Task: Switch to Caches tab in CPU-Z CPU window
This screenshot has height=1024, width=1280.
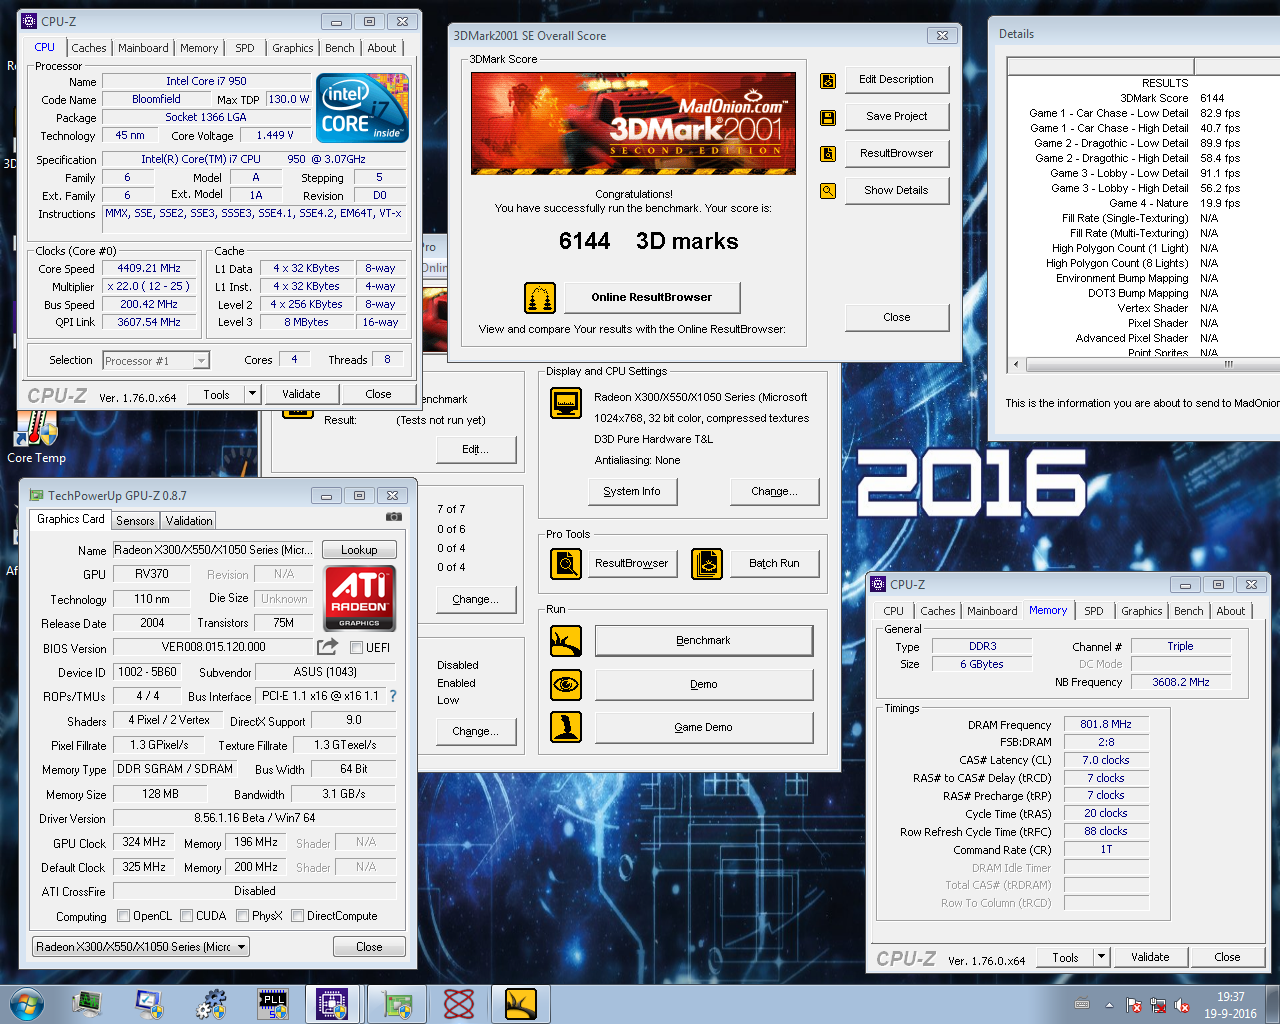Action: tap(88, 48)
